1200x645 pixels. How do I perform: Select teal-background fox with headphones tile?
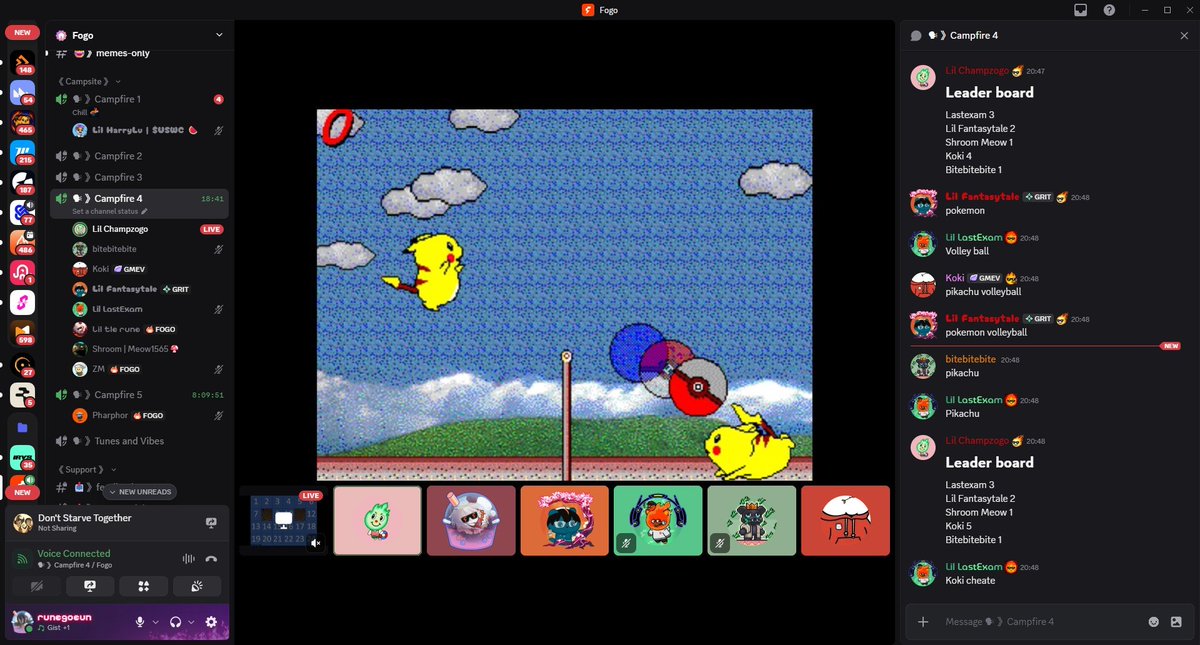658,520
